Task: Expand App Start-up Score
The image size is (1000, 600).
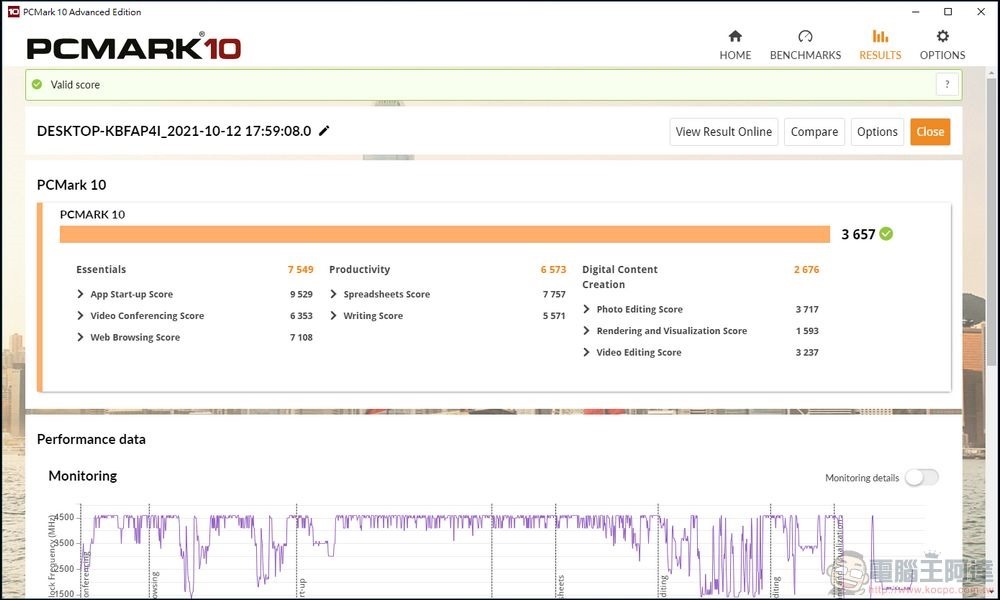Action: [80, 294]
